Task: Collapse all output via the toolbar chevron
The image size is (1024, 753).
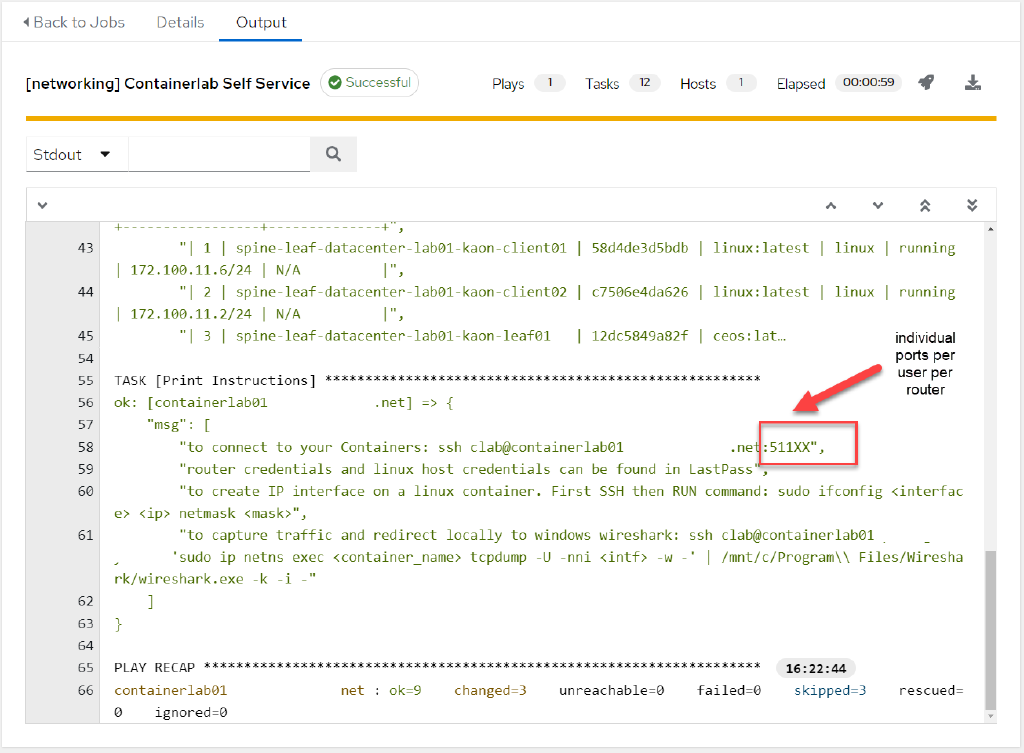Action: (42, 204)
